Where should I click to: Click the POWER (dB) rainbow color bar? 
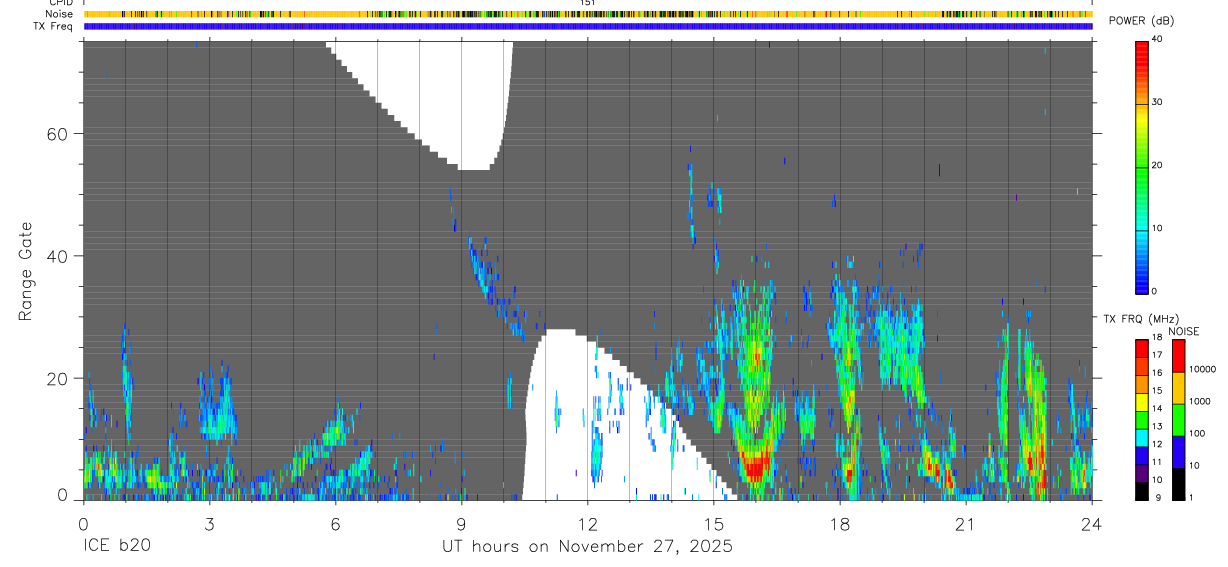tap(1141, 166)
